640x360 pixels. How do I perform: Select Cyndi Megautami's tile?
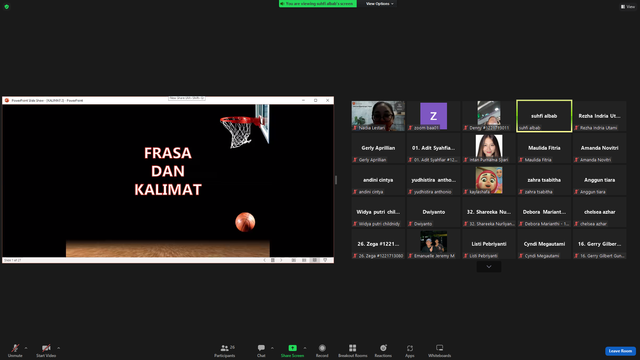click(x=544, y=244)
